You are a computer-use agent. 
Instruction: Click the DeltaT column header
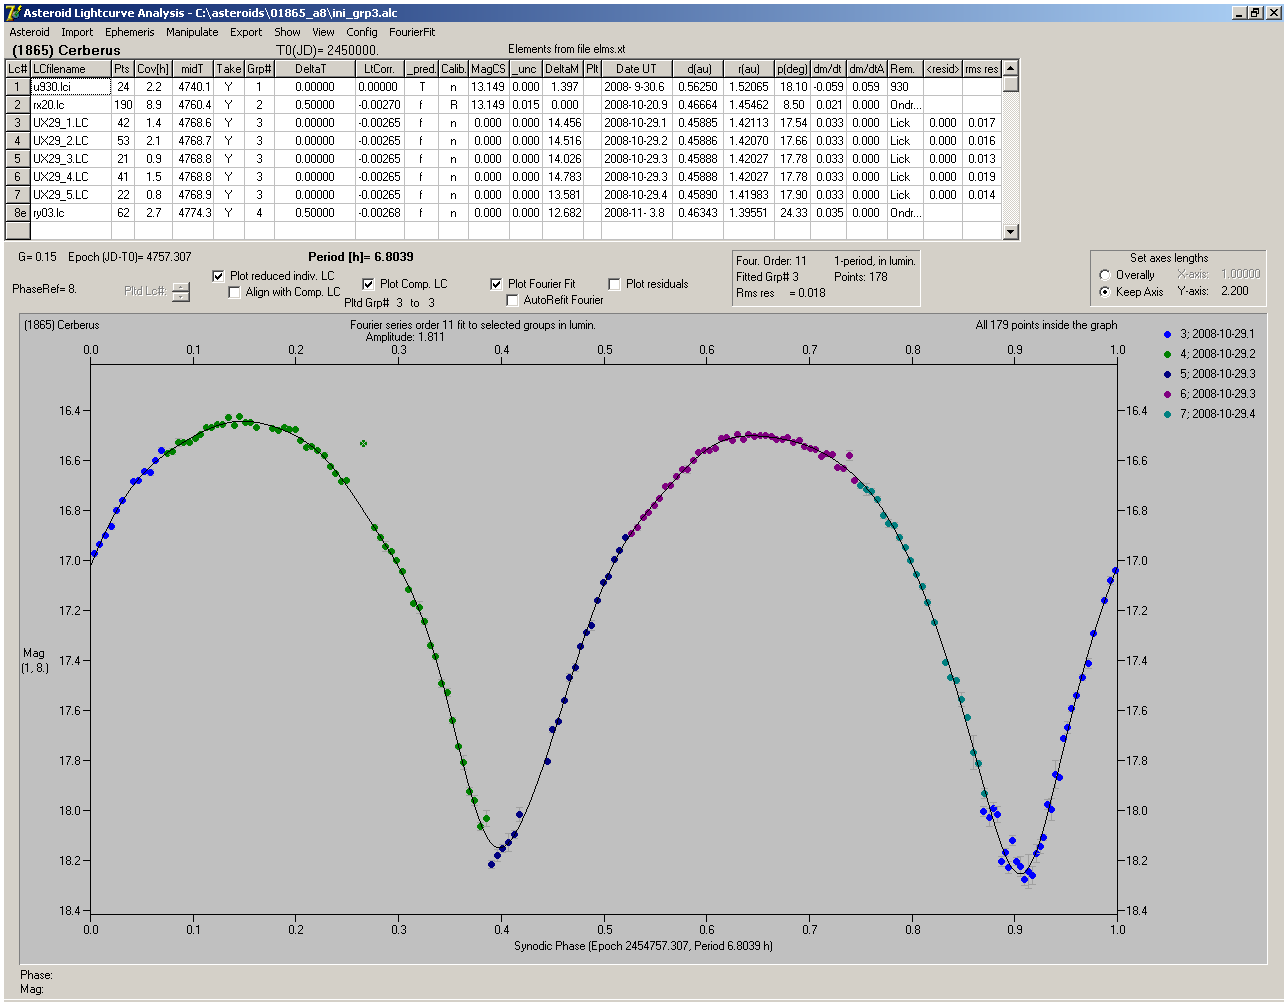tap(314, 69)
